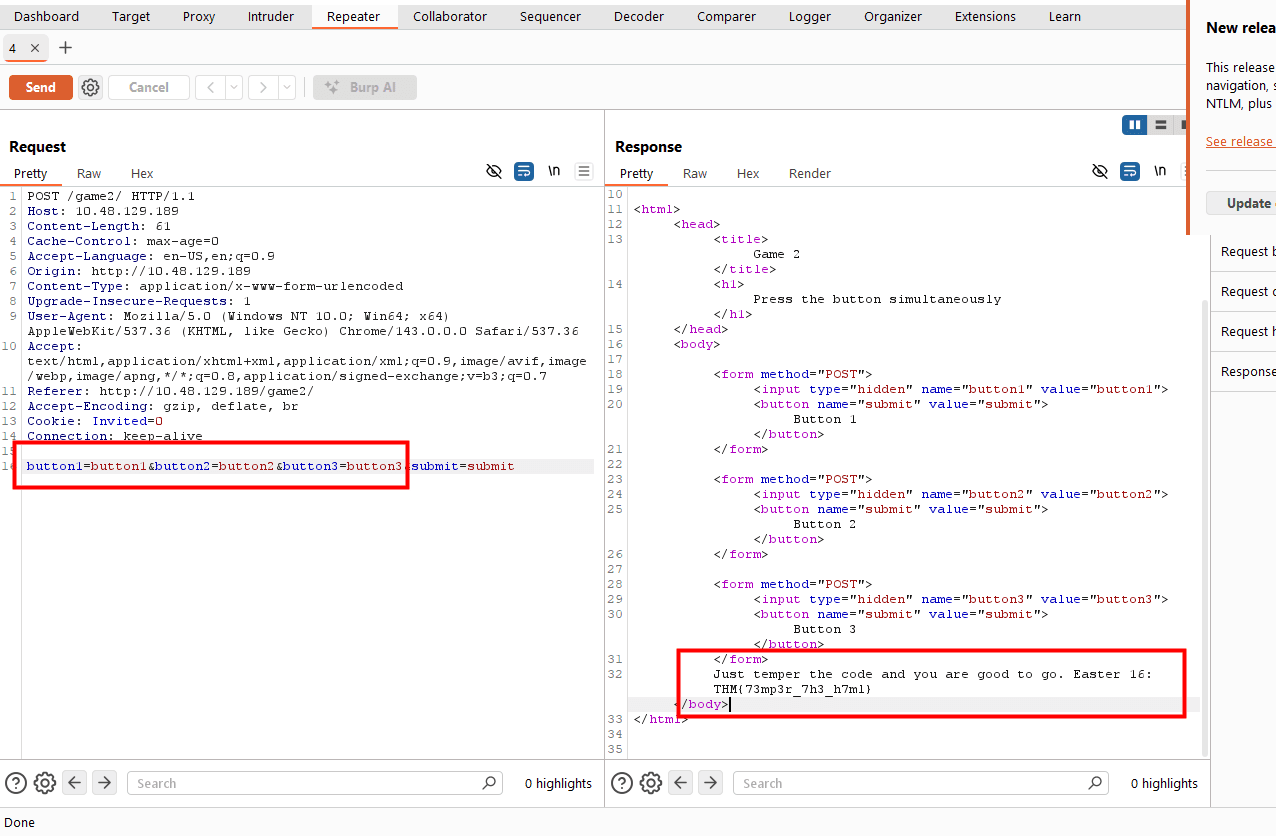Select horizontal split layout view
Image resolution: width=1276 pixels, height=836 pixels.
point(1160,125)
